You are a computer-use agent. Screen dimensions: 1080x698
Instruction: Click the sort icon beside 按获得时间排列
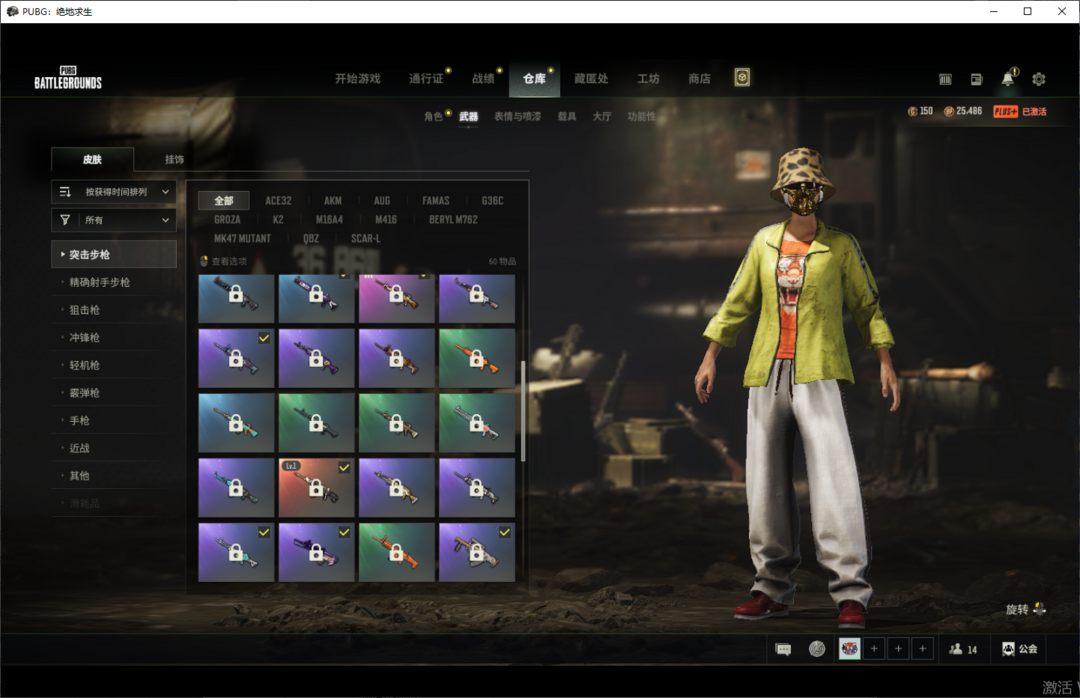[65, 192]
